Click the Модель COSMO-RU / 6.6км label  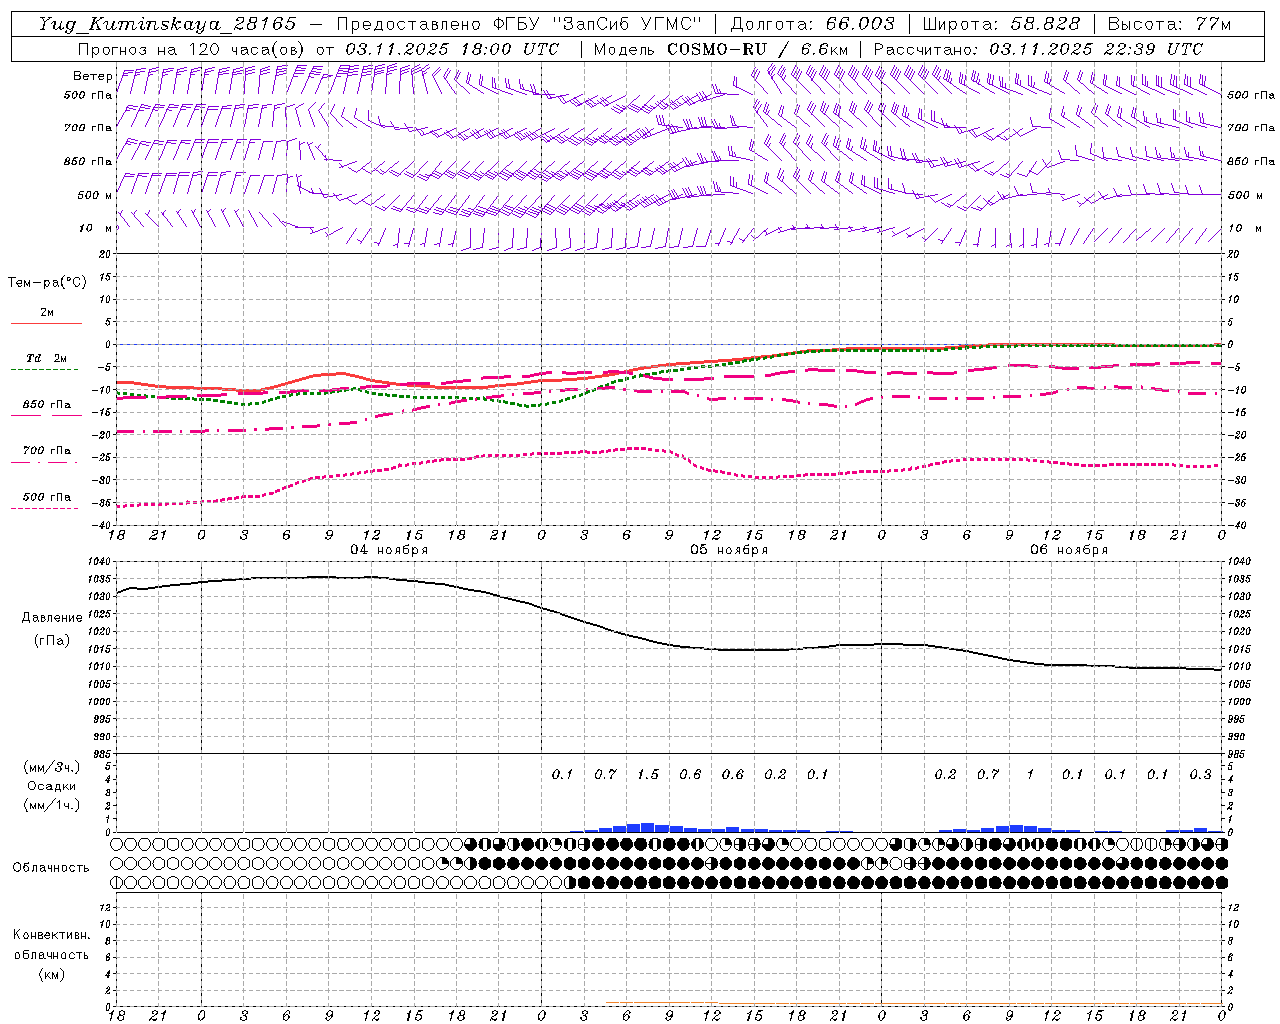(x=721, y=49)
